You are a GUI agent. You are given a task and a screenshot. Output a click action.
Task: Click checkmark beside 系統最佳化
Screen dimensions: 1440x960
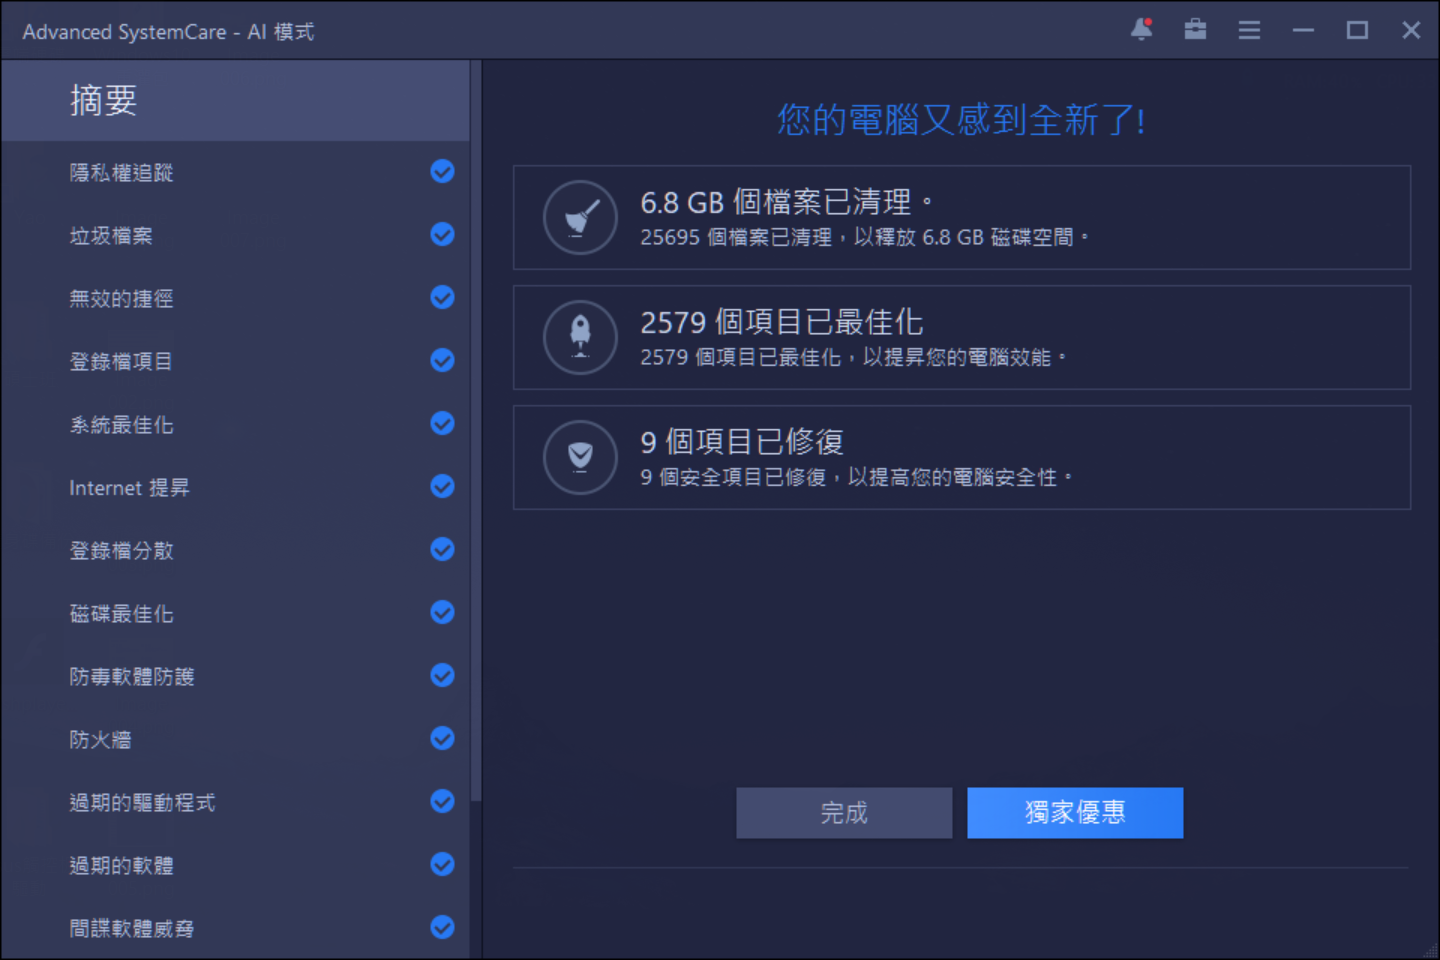tap(442, 424)
